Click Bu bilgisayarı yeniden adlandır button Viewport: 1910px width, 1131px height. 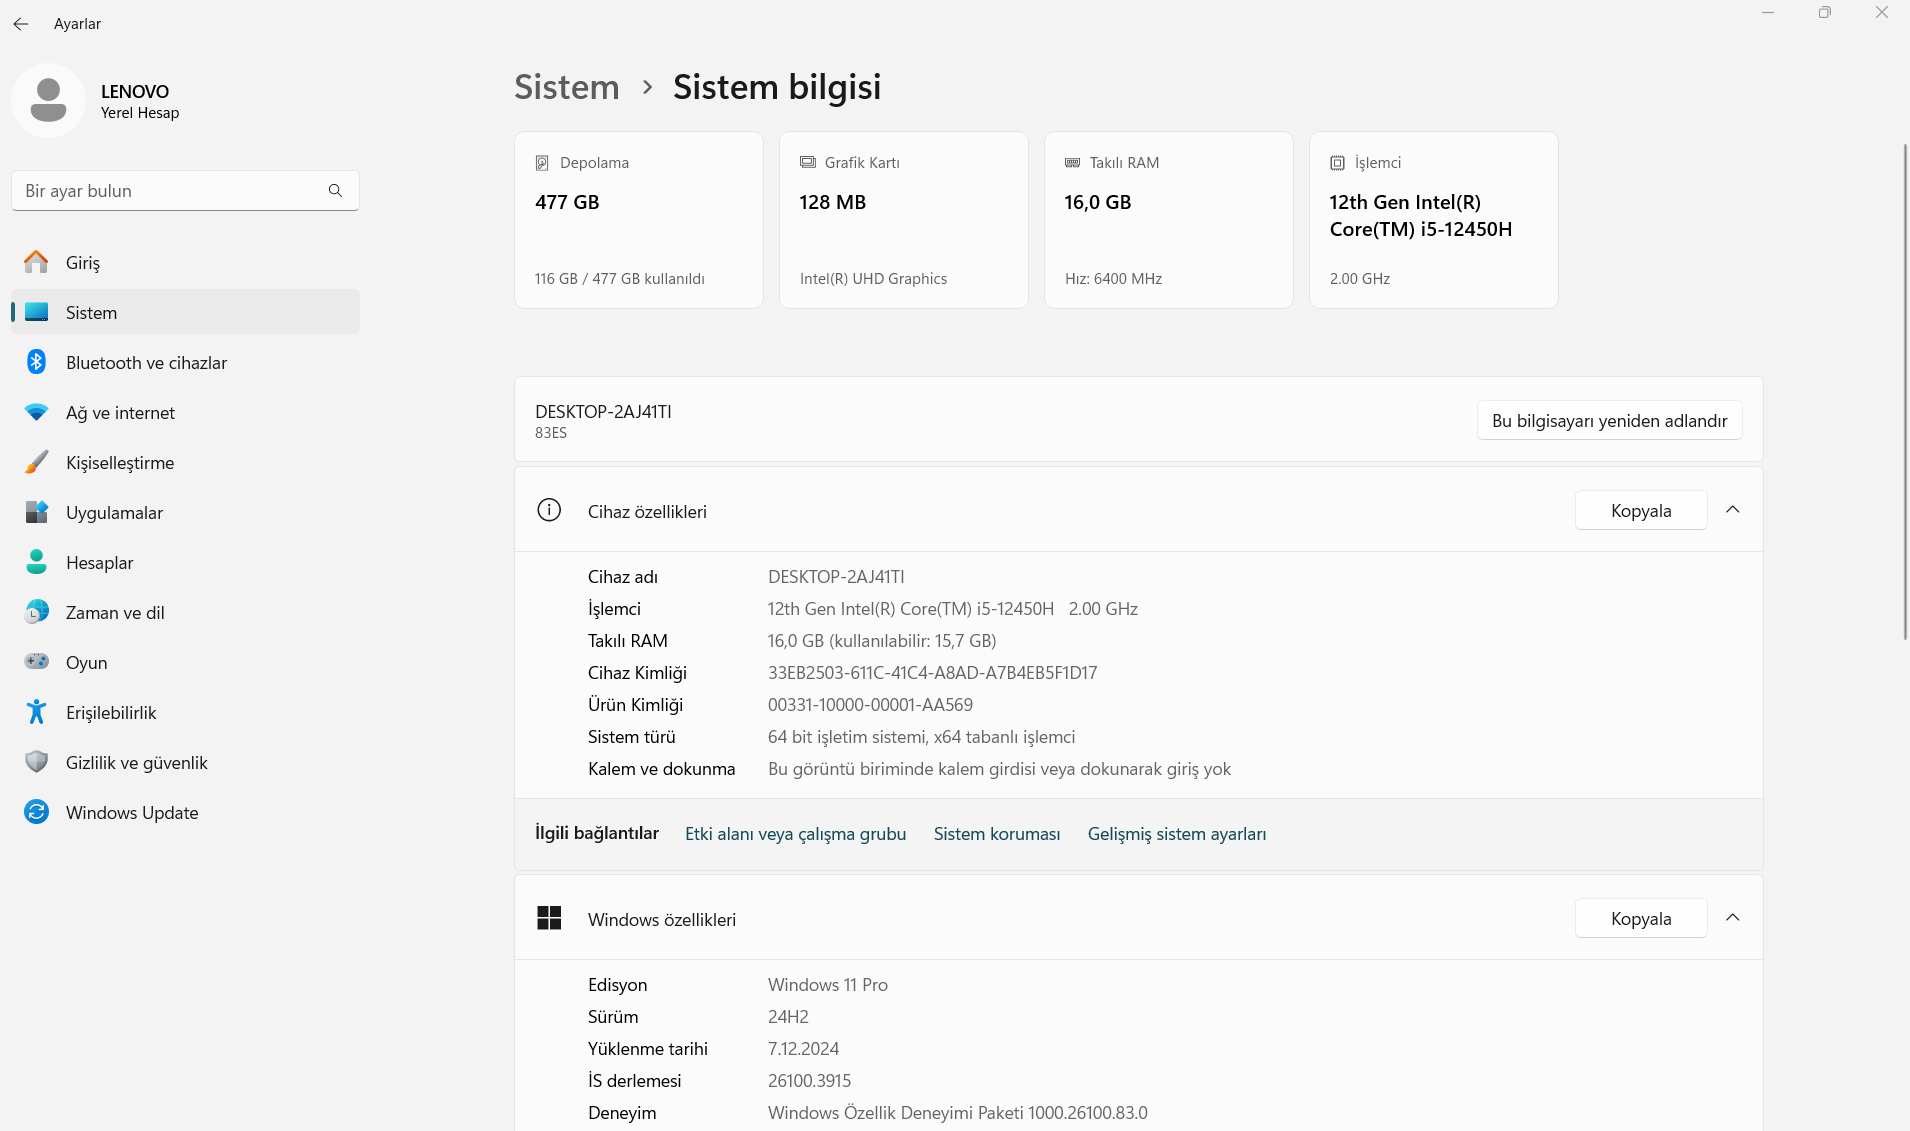(1609, 421)
